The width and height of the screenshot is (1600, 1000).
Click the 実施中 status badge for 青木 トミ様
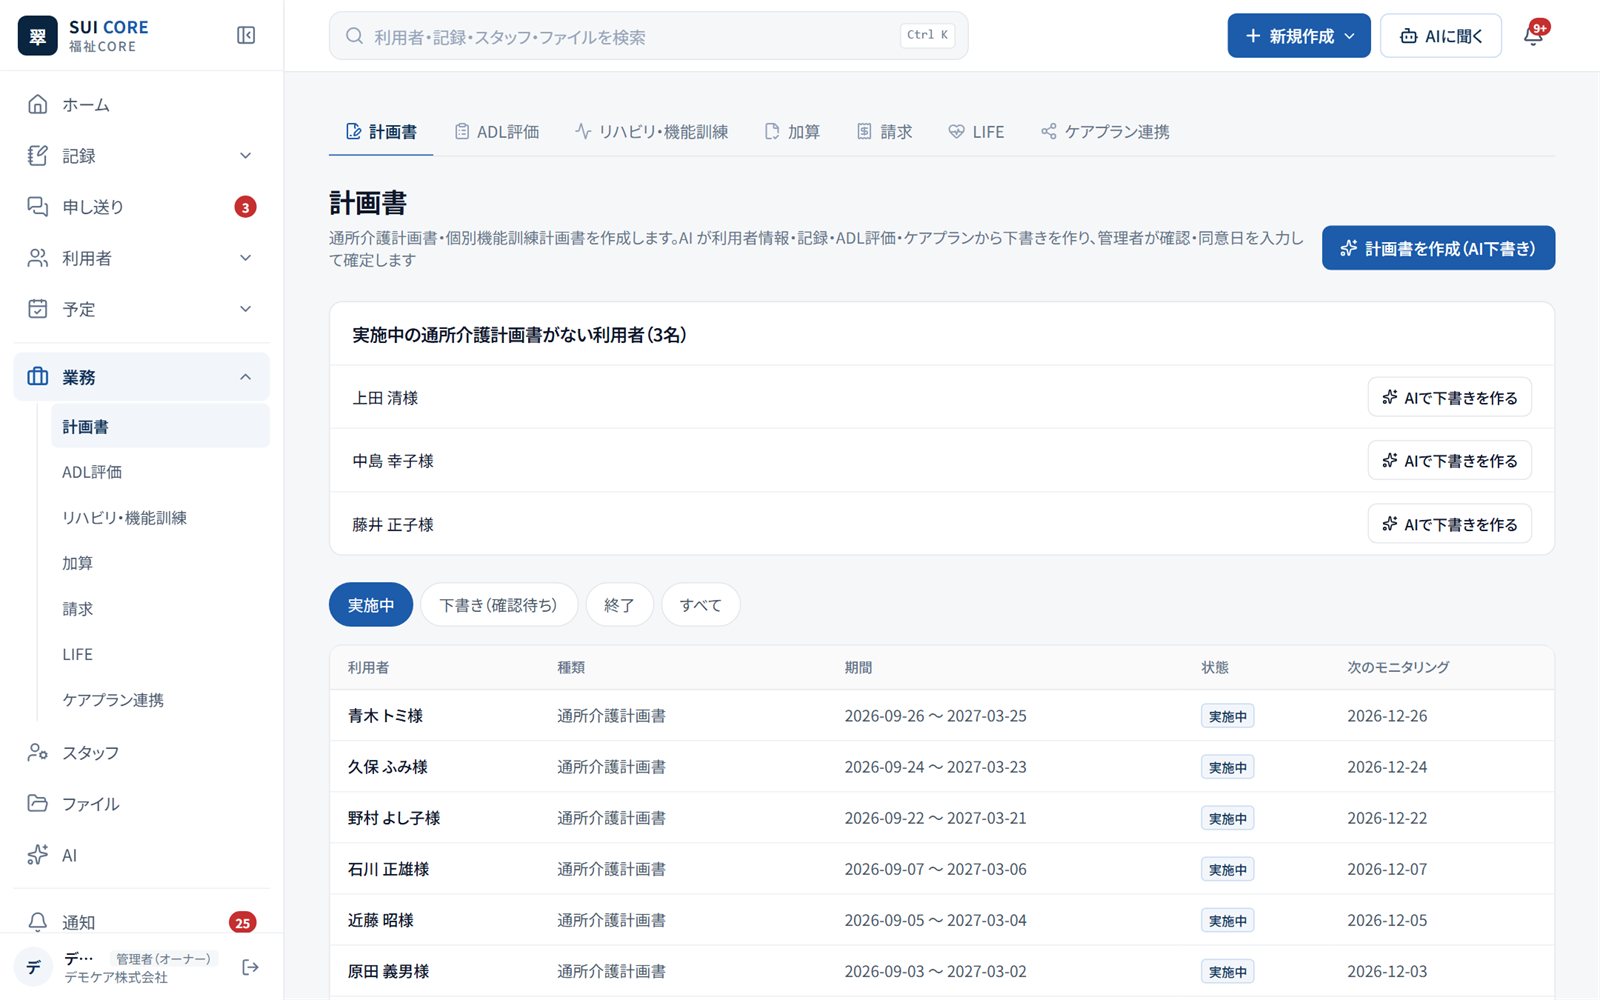tap(1227, 716)
